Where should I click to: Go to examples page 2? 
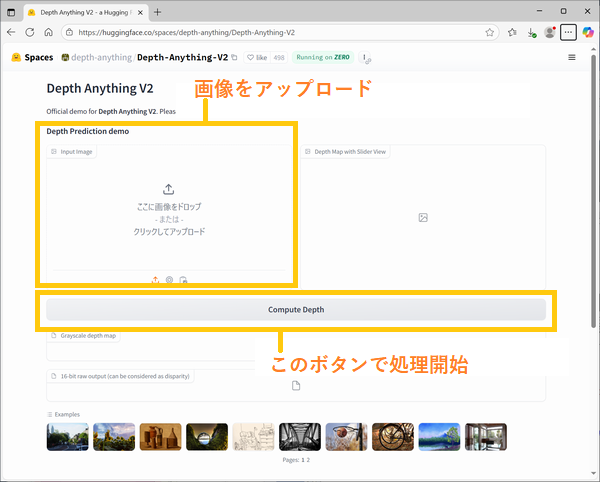pyautogui.click(x=308, y=460)
